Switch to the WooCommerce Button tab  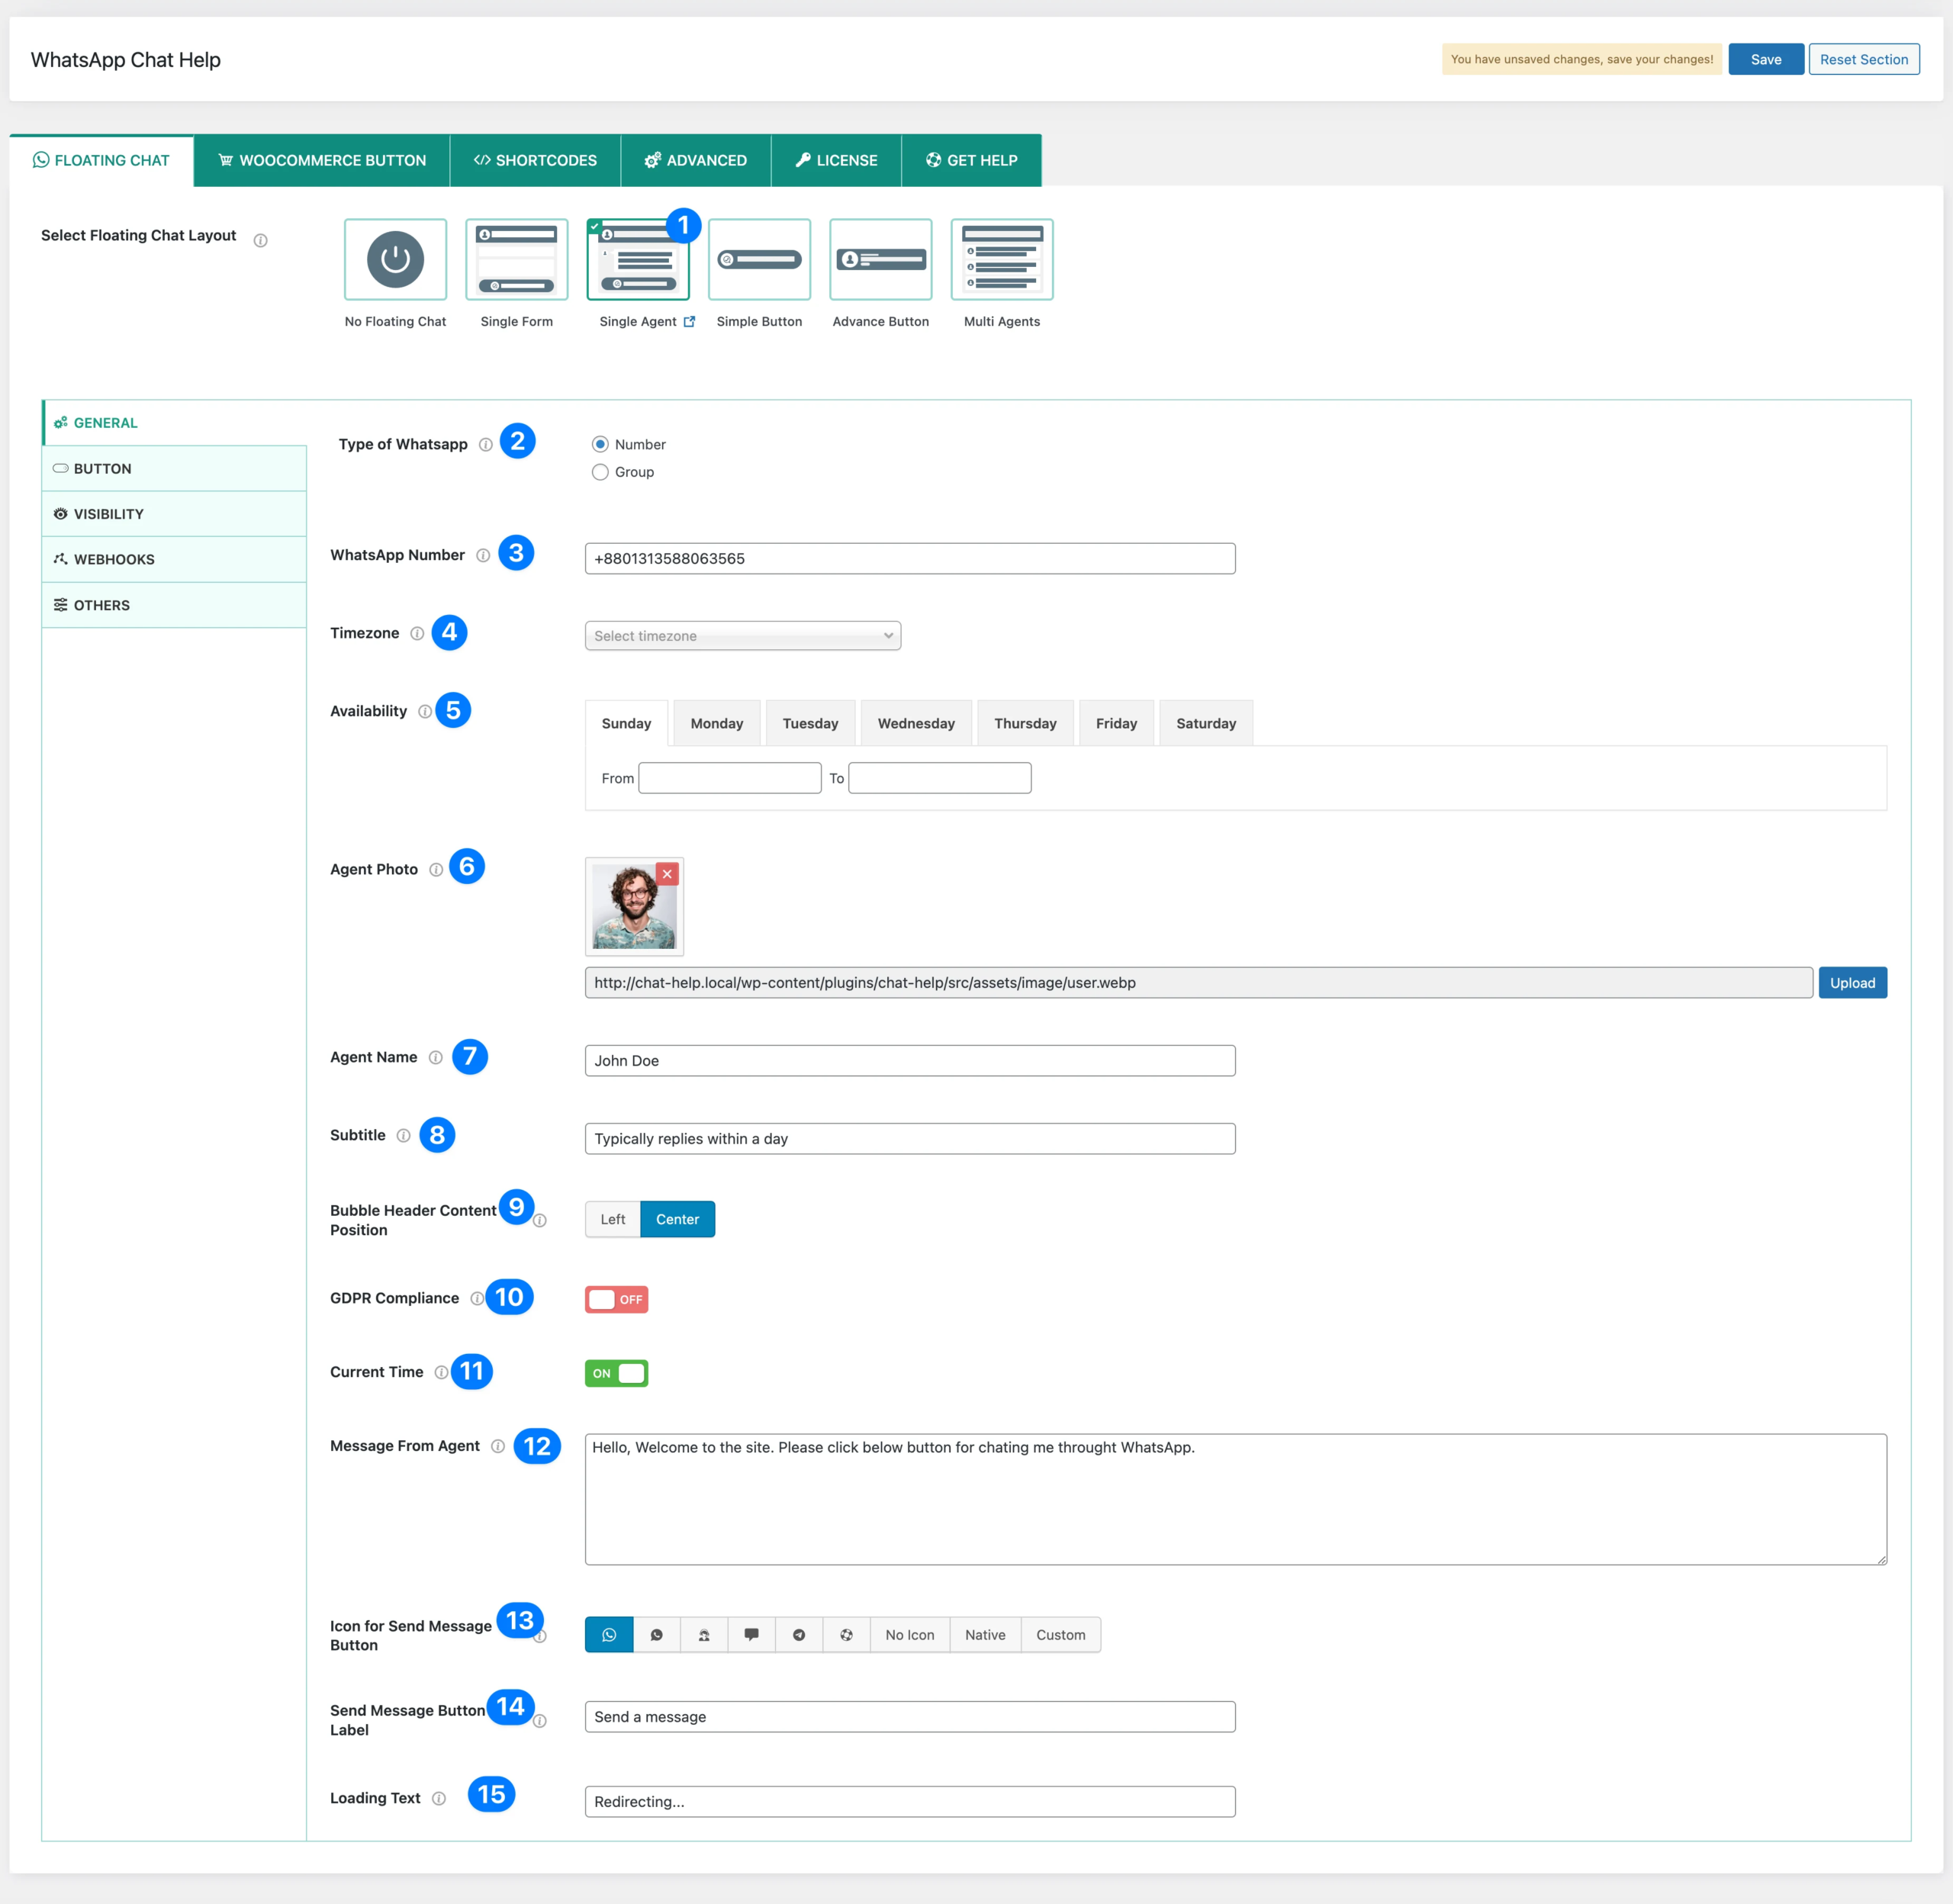(322, 160)
